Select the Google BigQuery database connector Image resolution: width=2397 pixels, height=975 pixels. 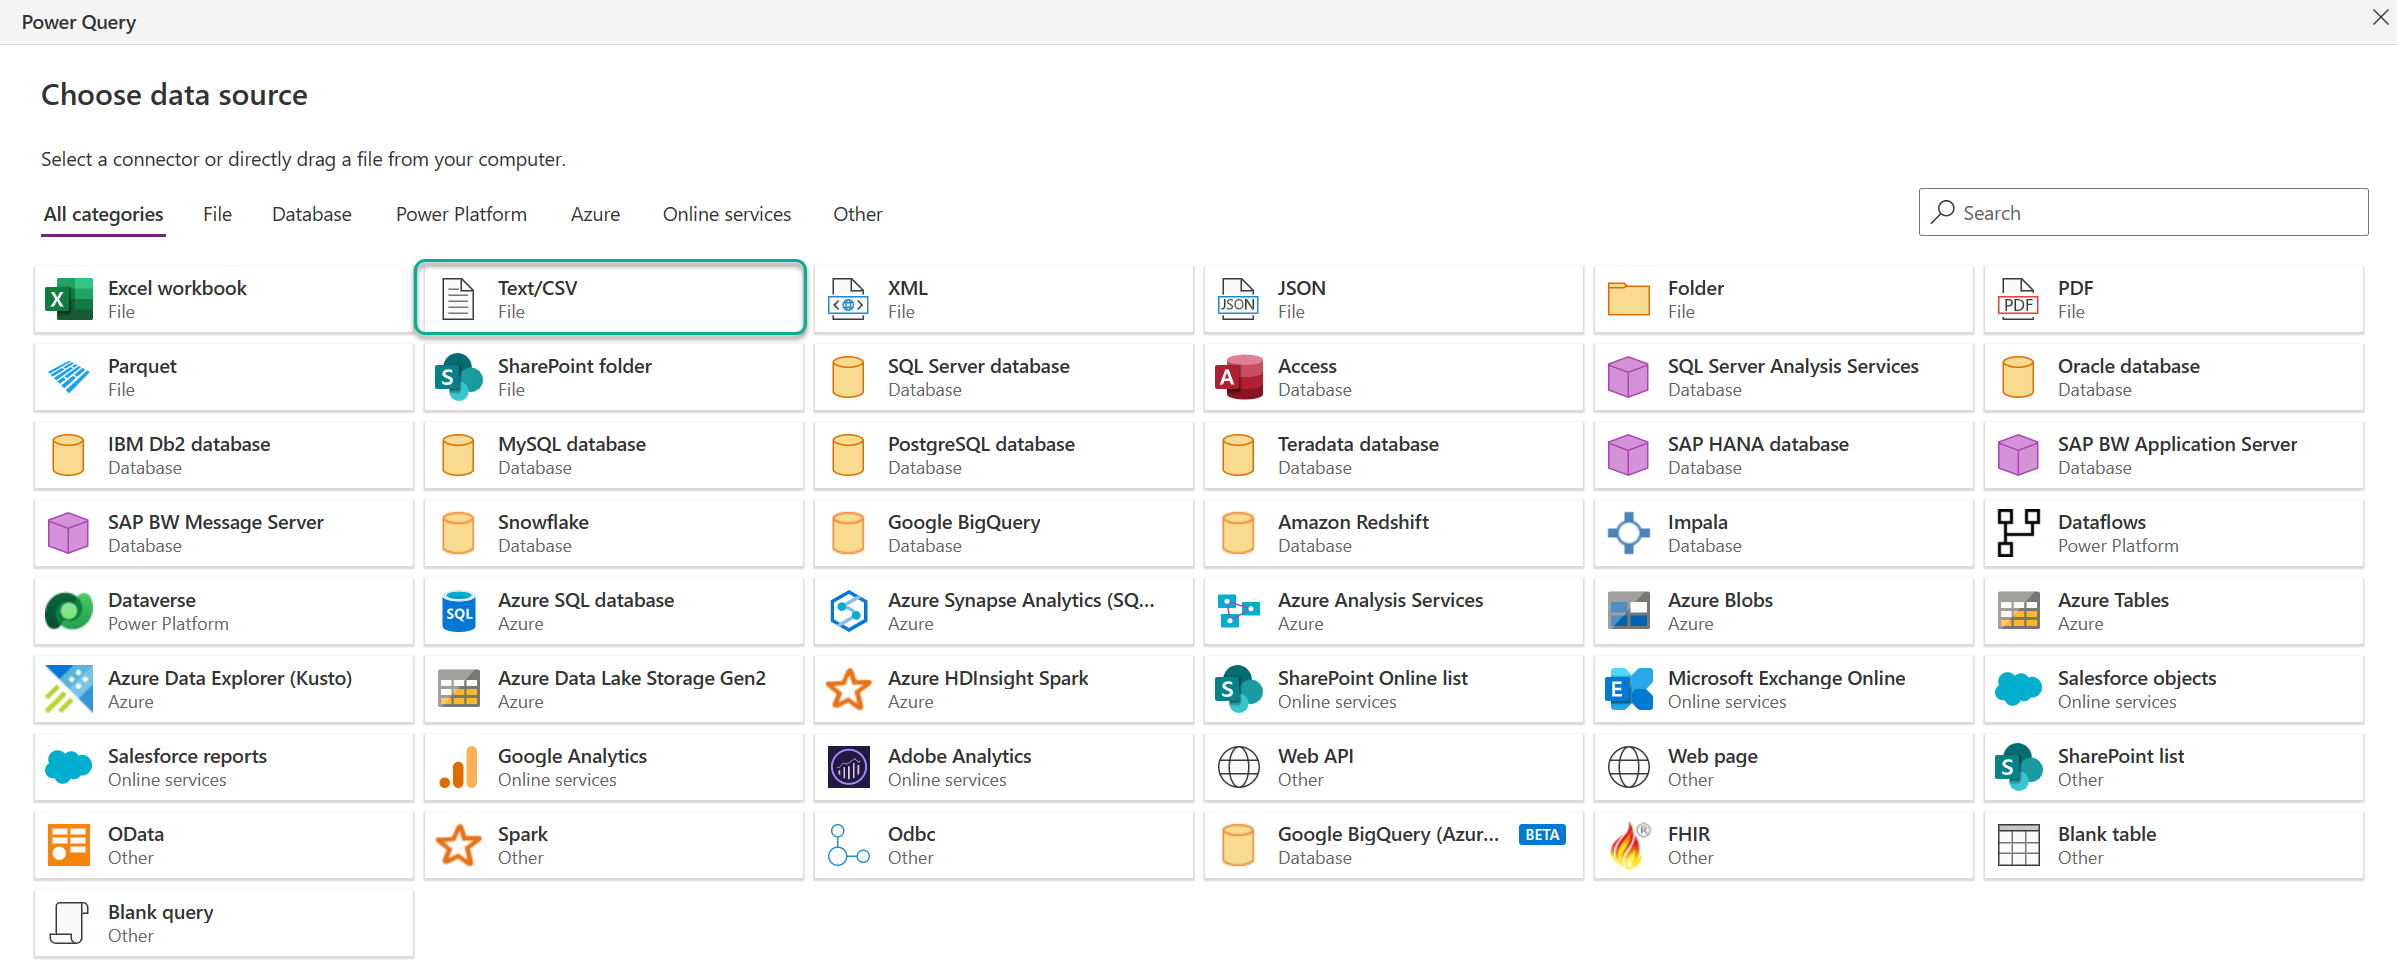click(1004, 533)
